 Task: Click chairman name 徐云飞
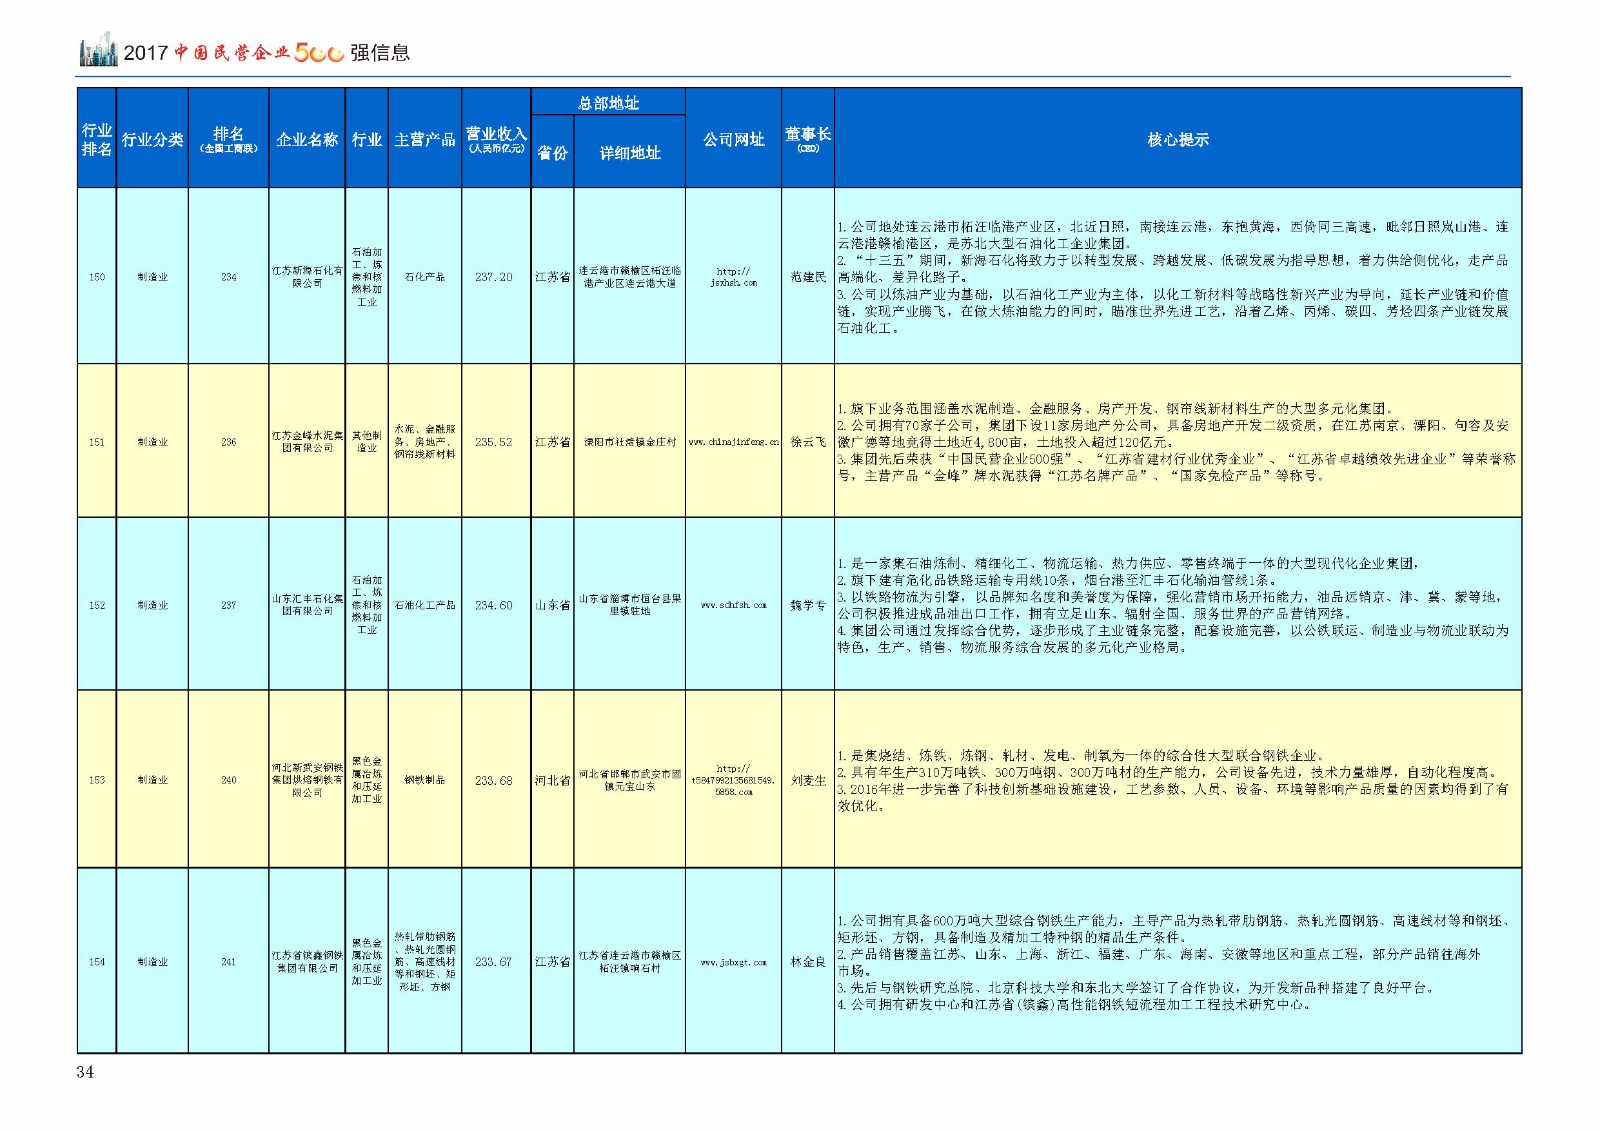(808, 442)
